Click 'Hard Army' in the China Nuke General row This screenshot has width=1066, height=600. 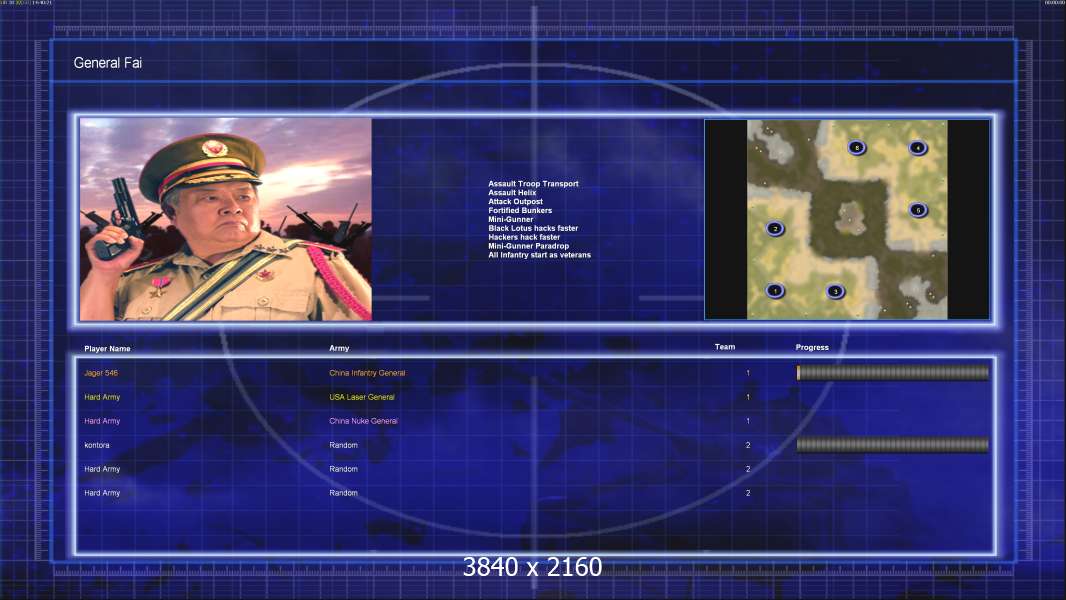(x=102, y=421)
